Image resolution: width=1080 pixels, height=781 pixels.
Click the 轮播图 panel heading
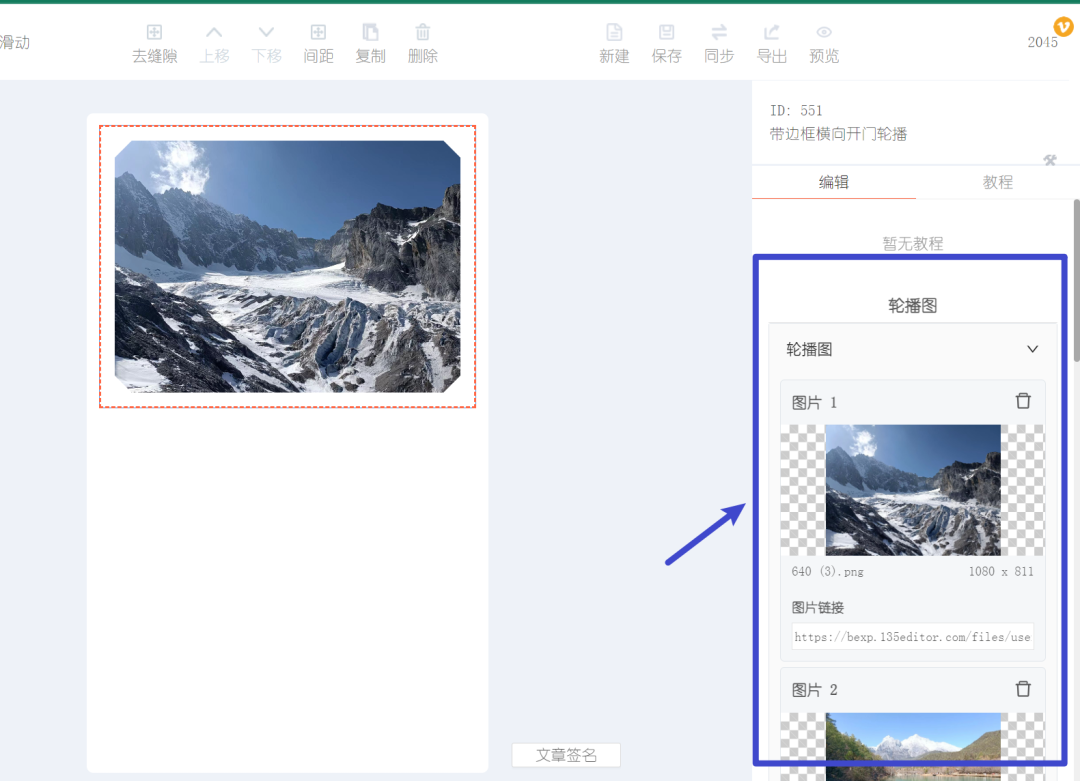[x=913, y=305]
